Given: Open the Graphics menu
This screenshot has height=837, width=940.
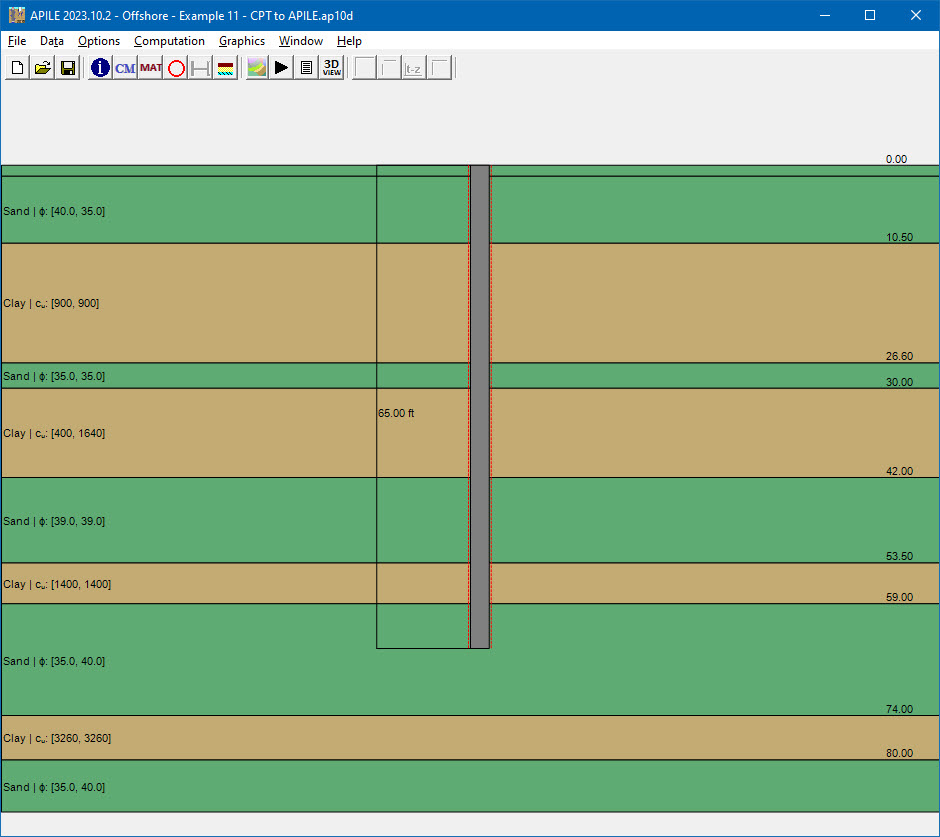Looking at the screenshot, I should 242,41.
